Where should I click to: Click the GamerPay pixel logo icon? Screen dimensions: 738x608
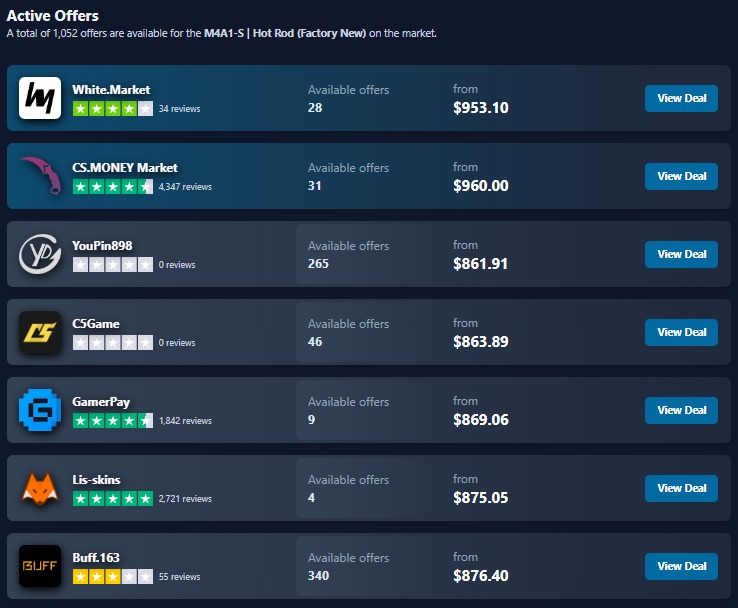click(x=40, y=410)
